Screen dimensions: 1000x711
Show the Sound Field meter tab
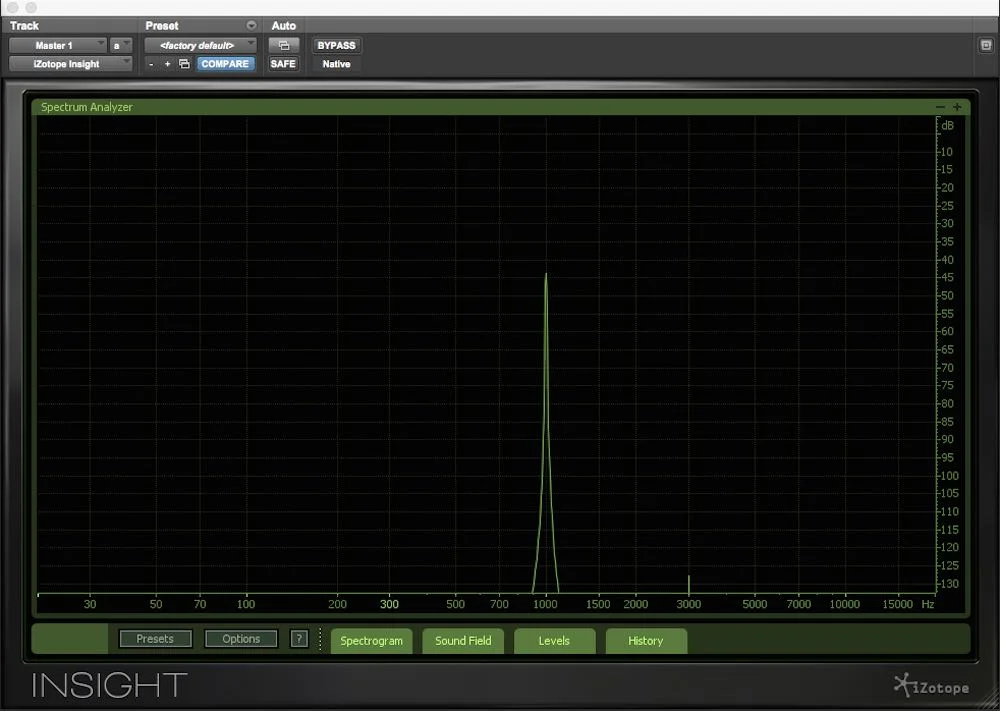coord(463,641)
